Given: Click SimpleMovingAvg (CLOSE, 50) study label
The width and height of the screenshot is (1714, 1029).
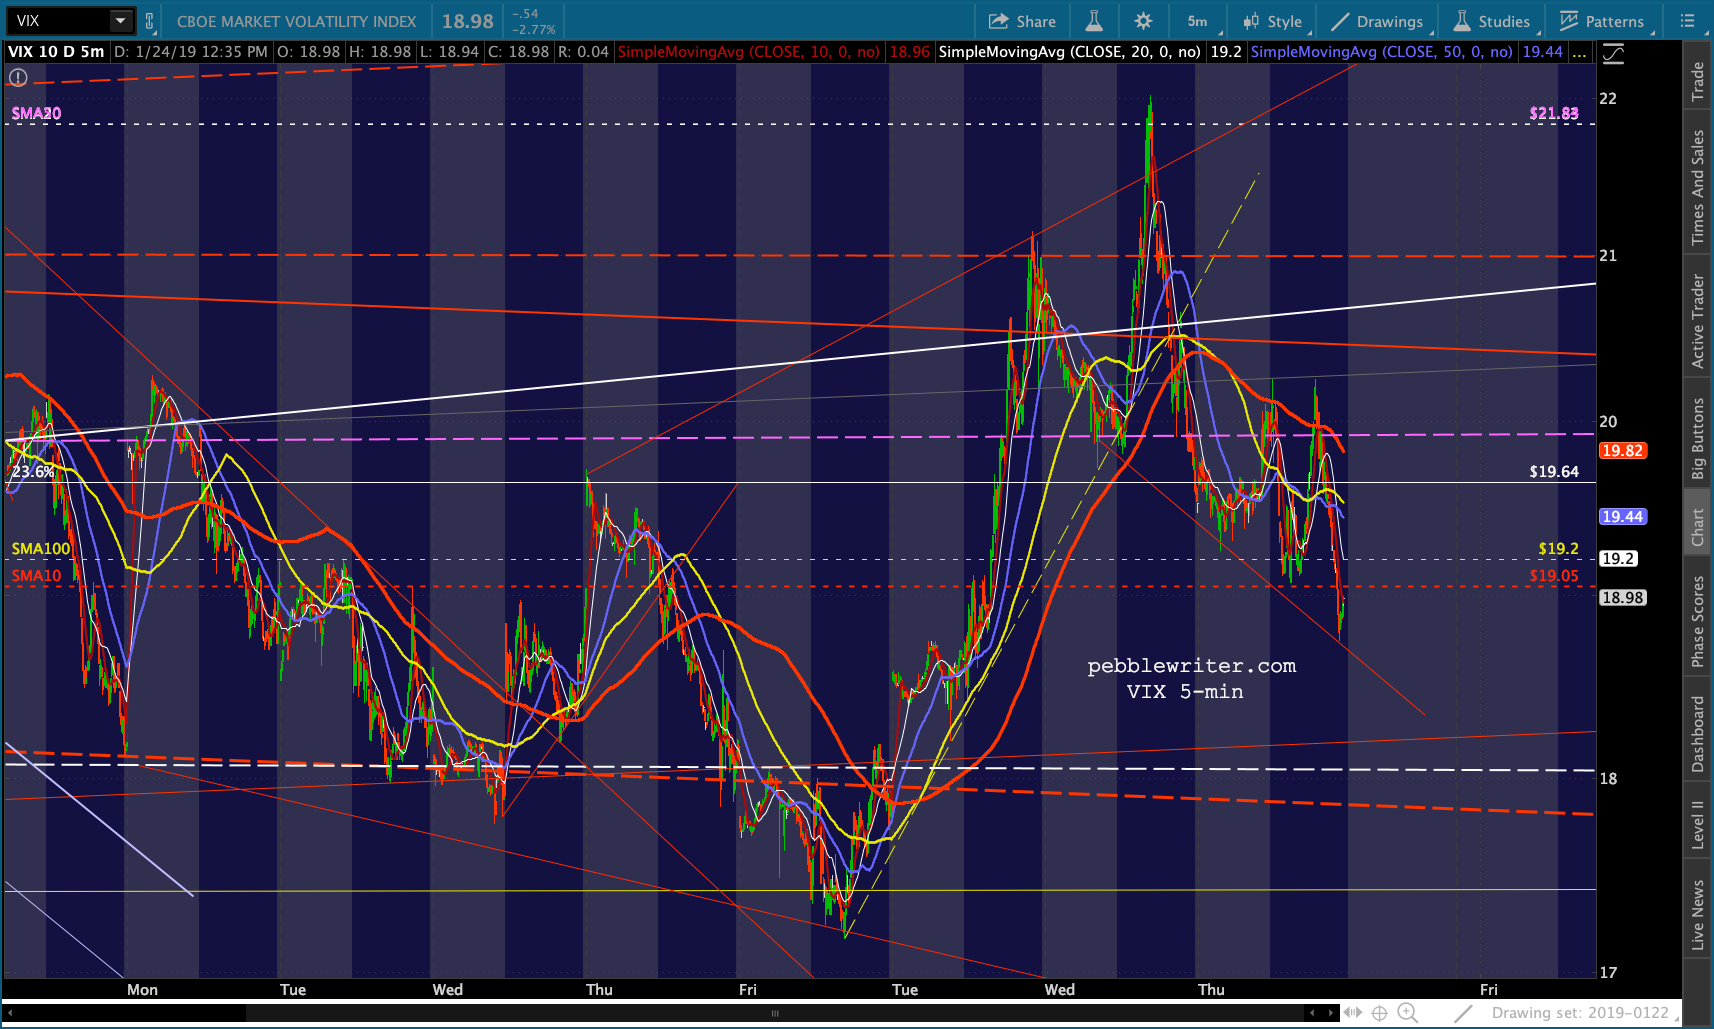Looking at the screenshot, I should 1382,52.
